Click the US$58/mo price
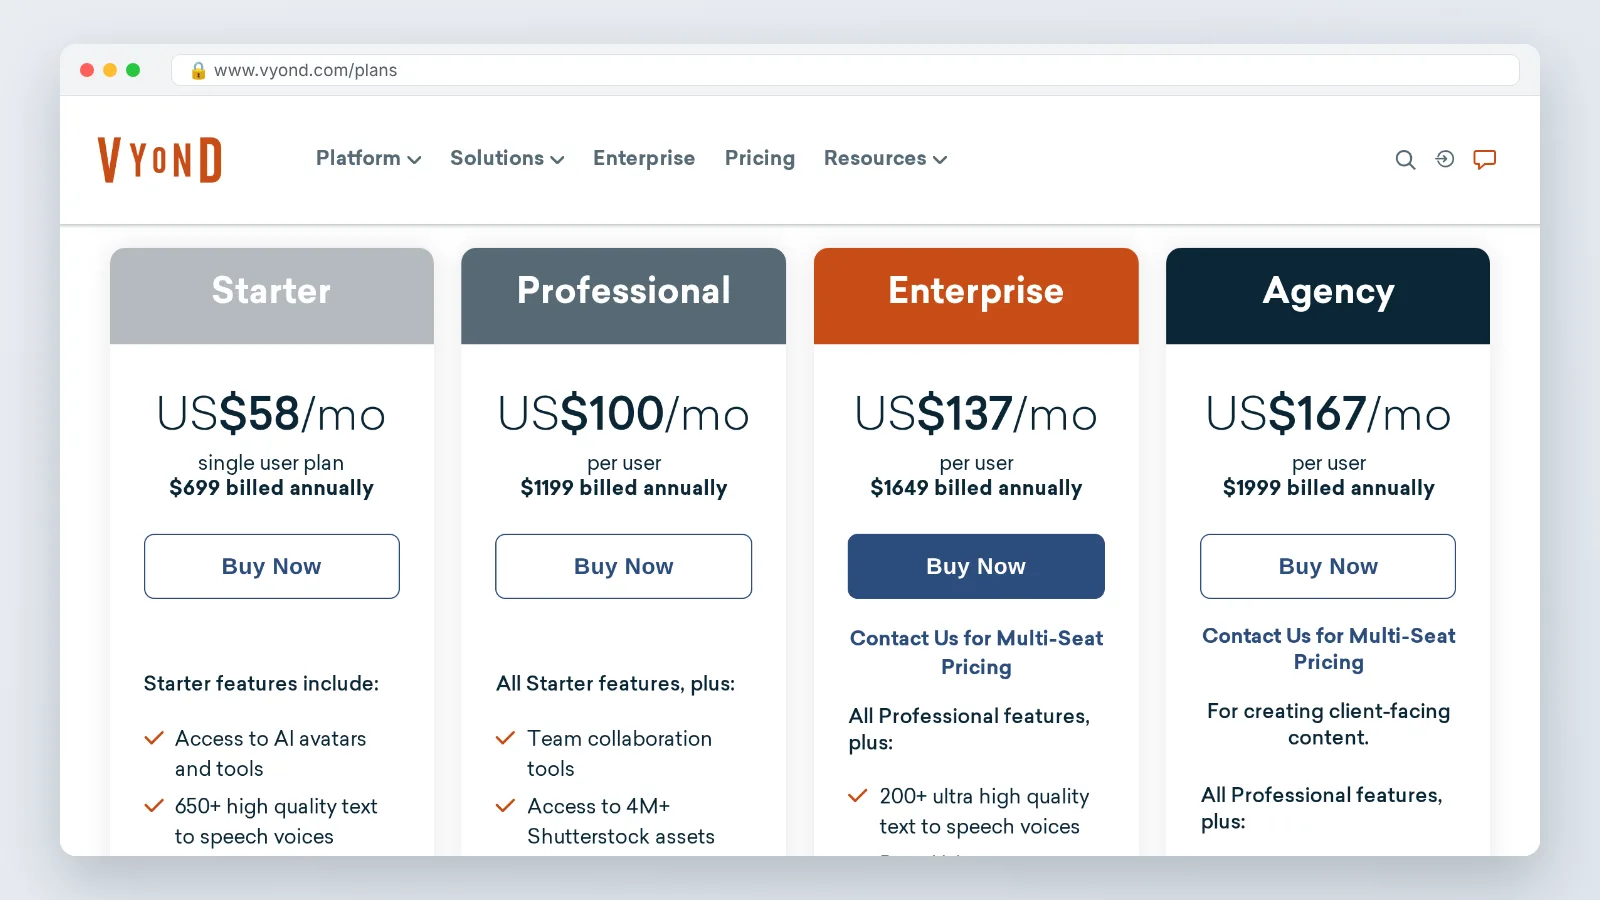 click(x=271, y=414)
